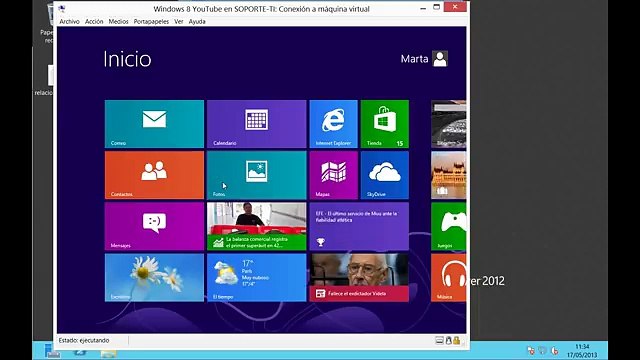Click the Estado: ejecutando status text
640x360 pixels.
(x=84, y=340)
